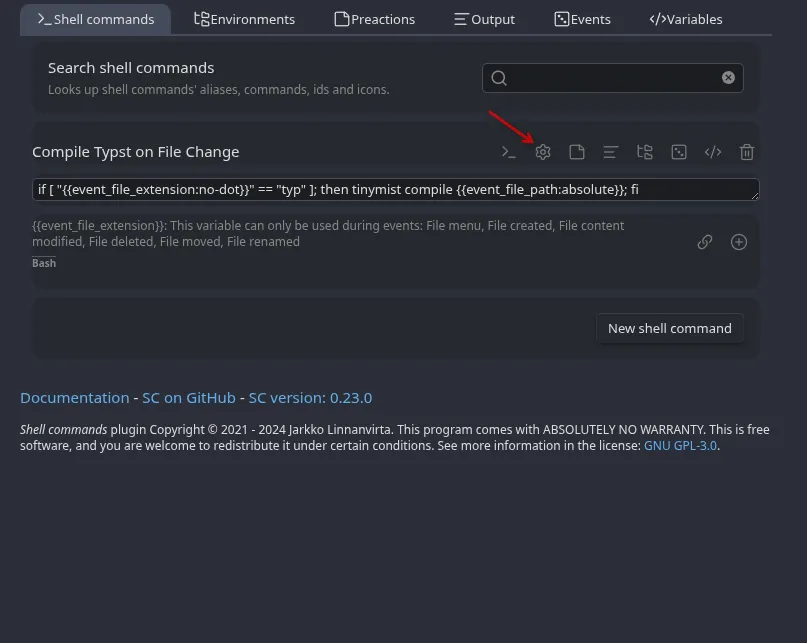
Task: Create a new shell command
Action: [669, 328]
